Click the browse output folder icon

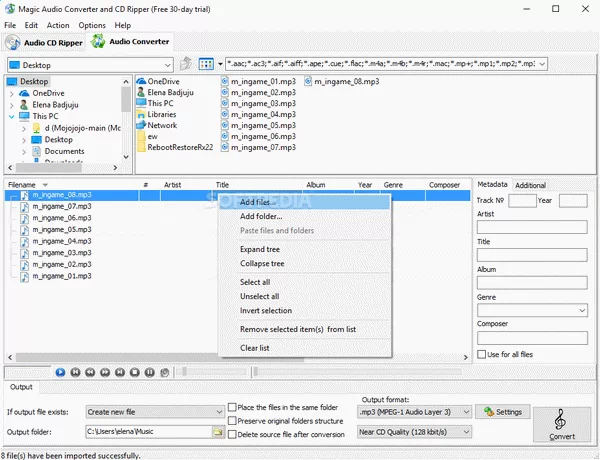pos(217,432)
